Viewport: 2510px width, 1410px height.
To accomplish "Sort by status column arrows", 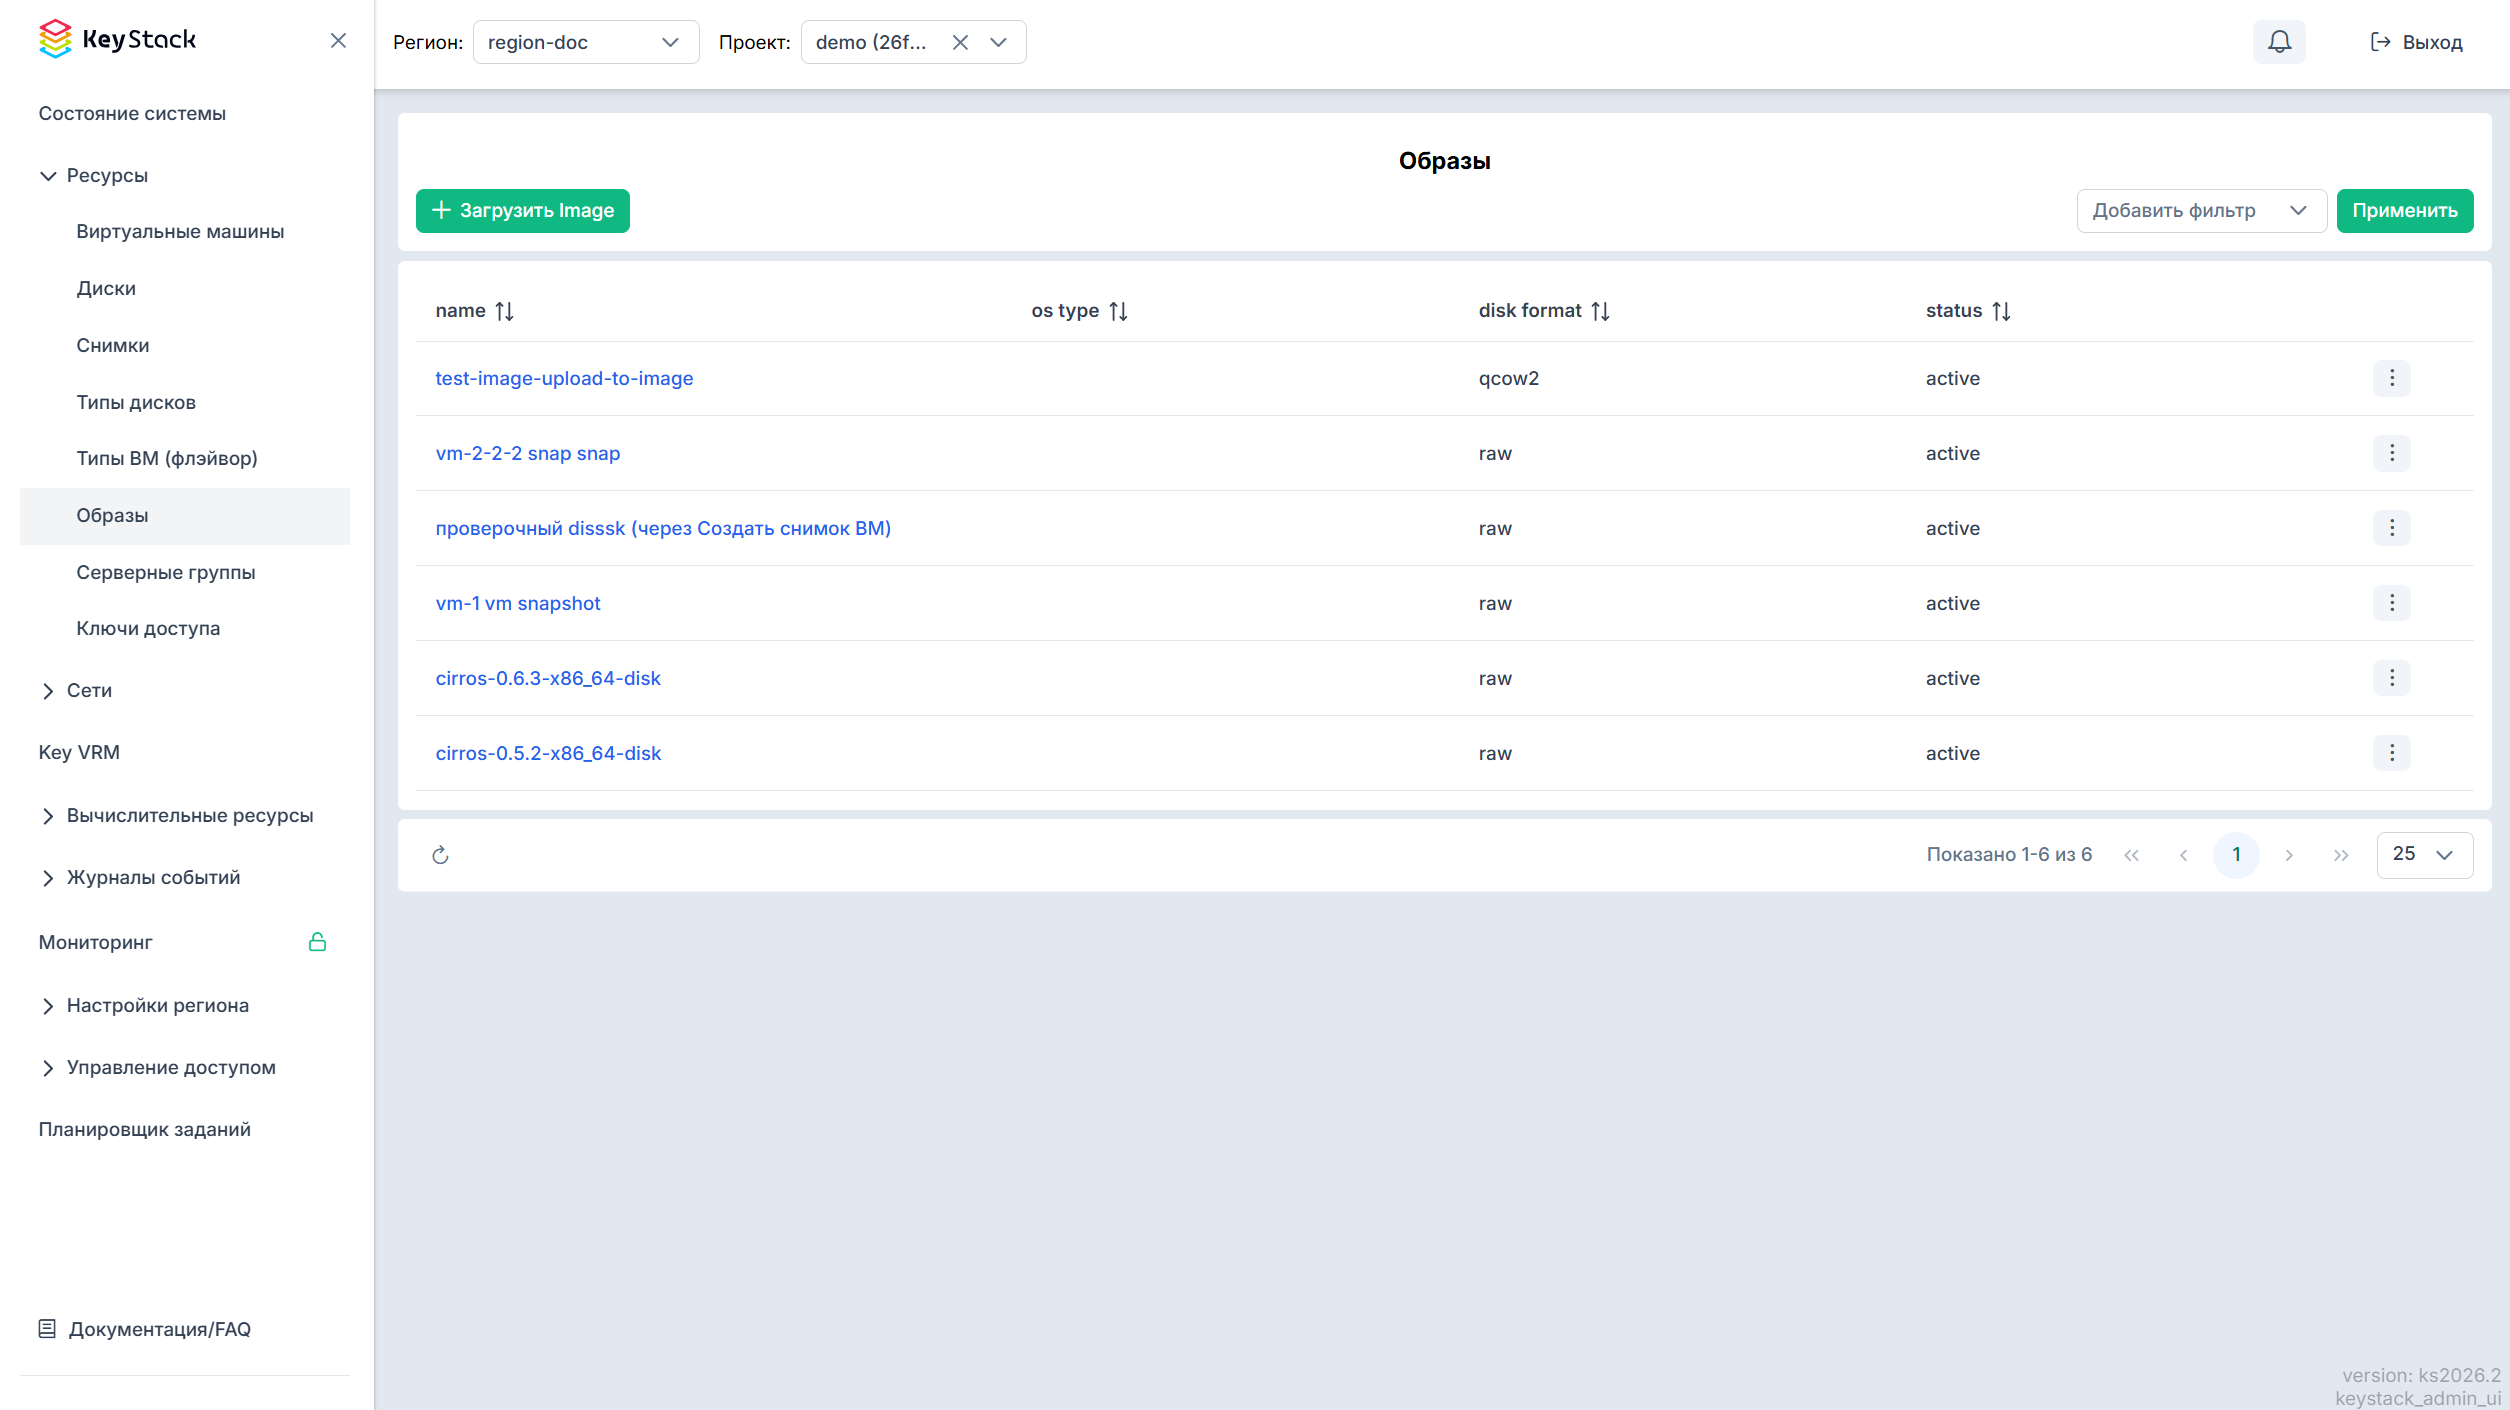I will click(x=2001, y=311).
